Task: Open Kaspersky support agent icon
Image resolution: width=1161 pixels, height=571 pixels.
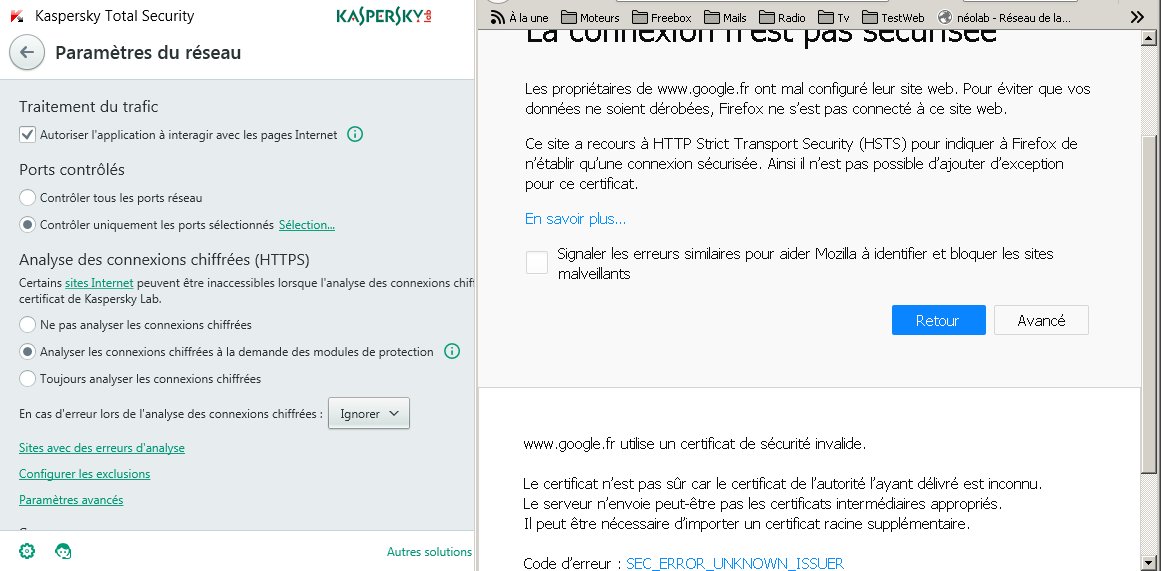Action: click(x=64, y=551)
